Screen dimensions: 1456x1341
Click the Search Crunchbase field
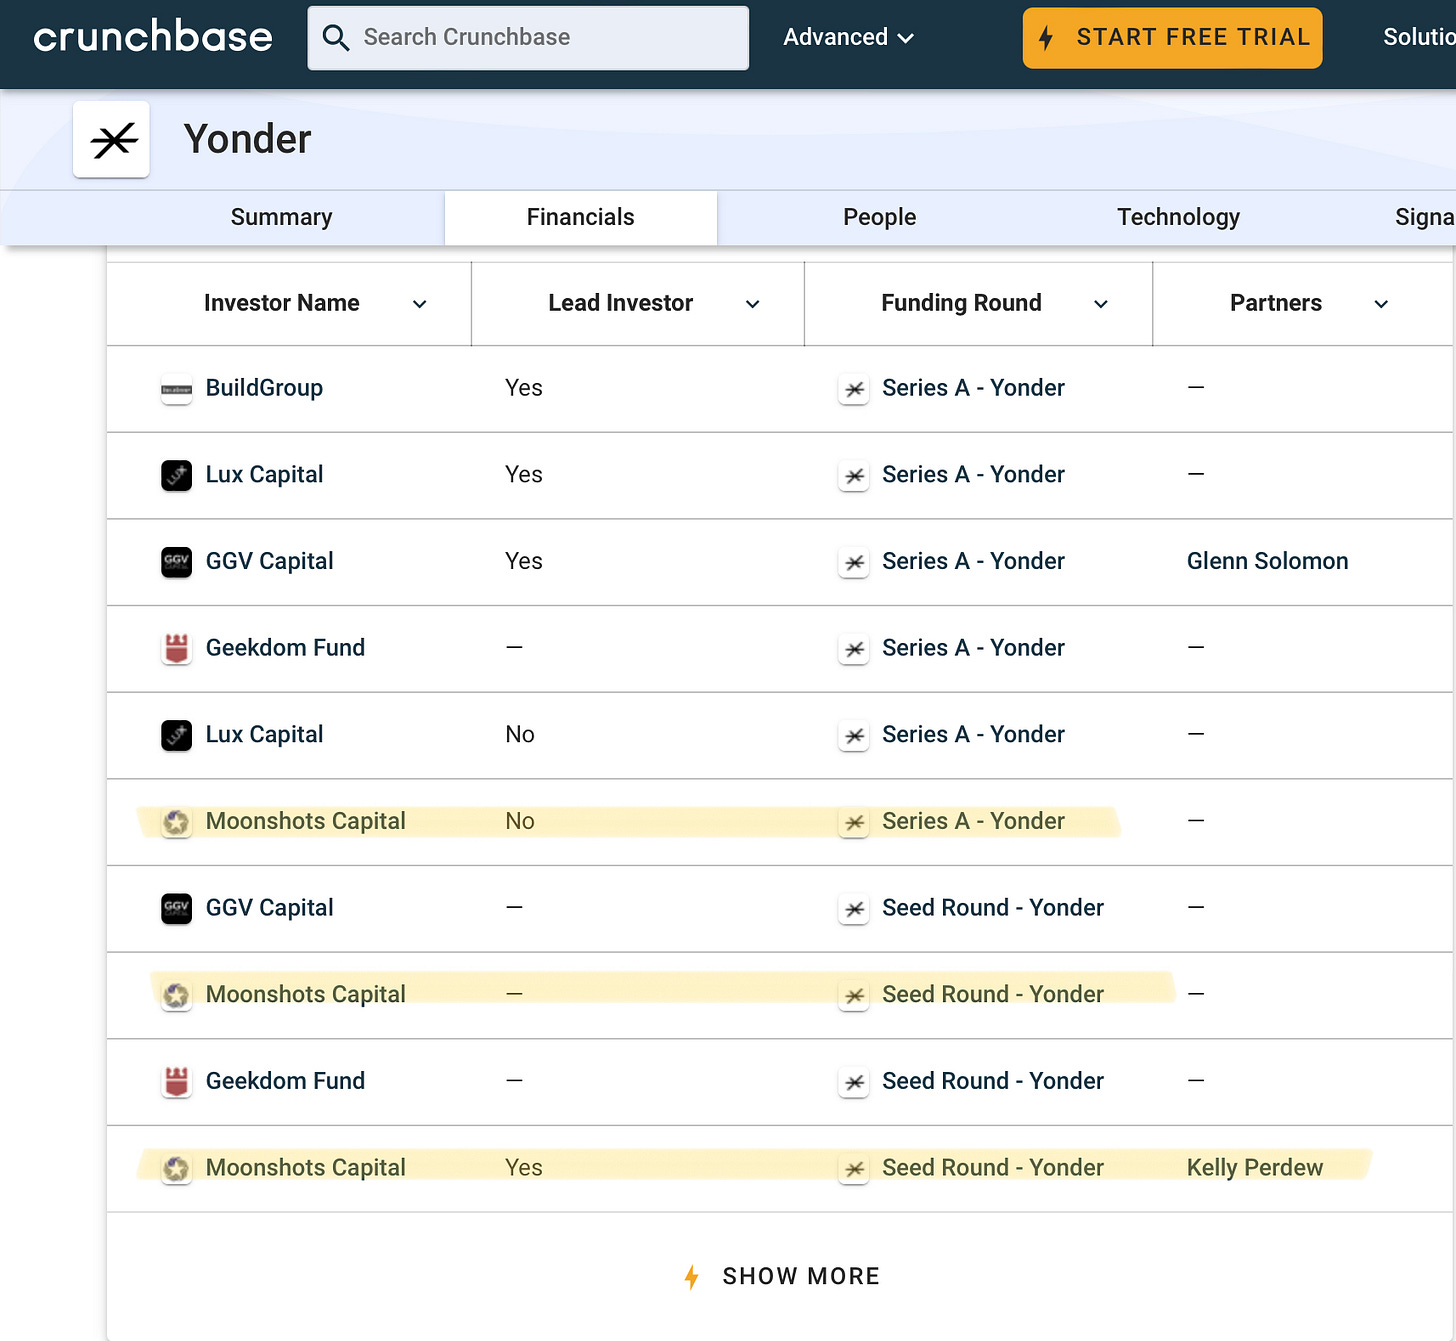(x=528, y=38)
